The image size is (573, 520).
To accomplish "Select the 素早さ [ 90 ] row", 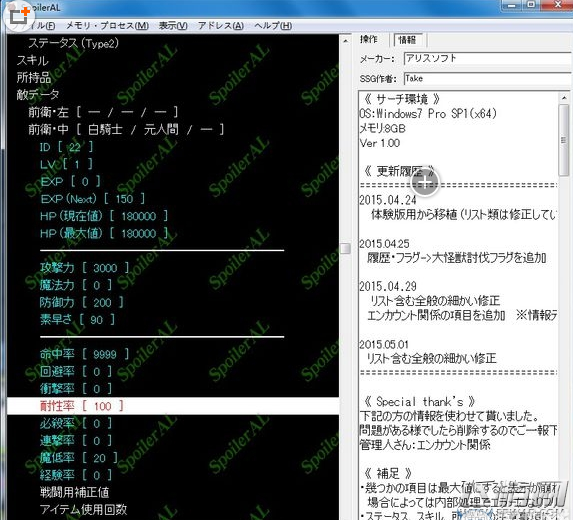I will (x=77, y=320).
